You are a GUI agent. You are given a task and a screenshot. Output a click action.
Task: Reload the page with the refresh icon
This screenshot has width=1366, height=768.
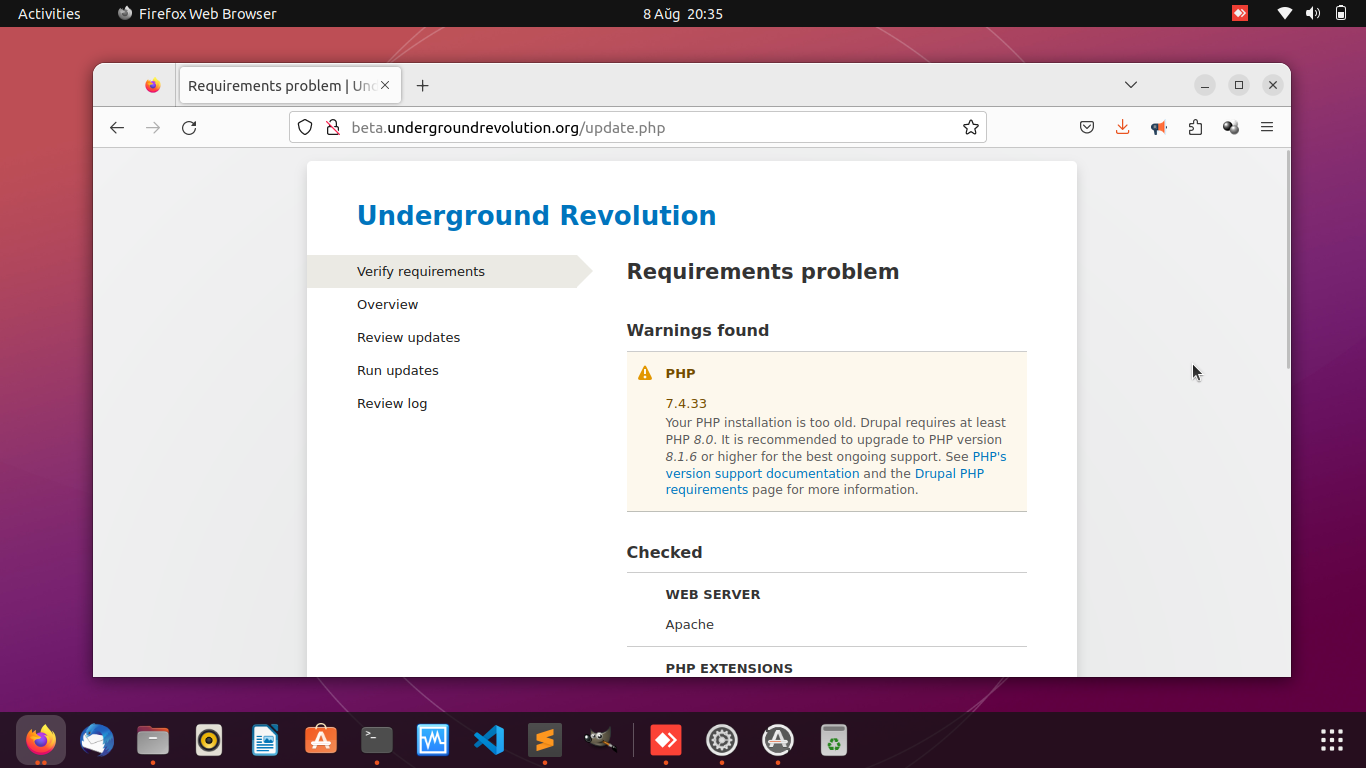coord(189,127)
